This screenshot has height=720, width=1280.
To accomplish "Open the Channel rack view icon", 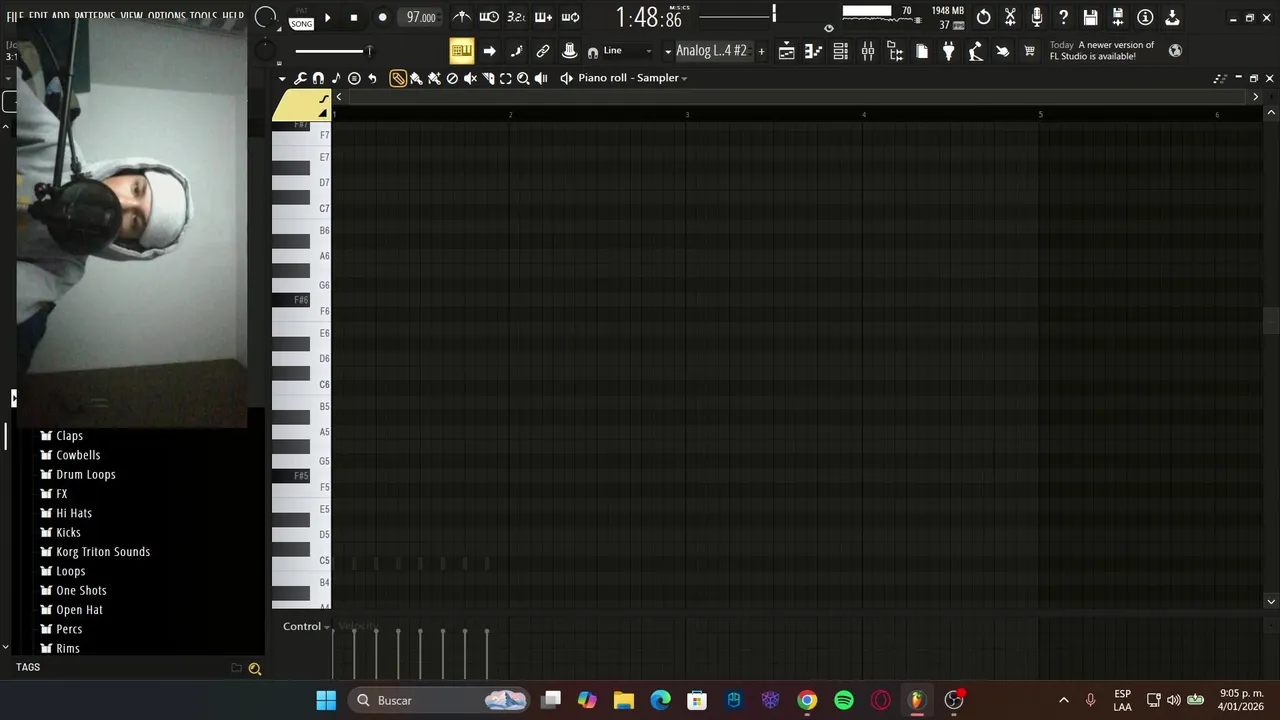I will click(841, 51).
